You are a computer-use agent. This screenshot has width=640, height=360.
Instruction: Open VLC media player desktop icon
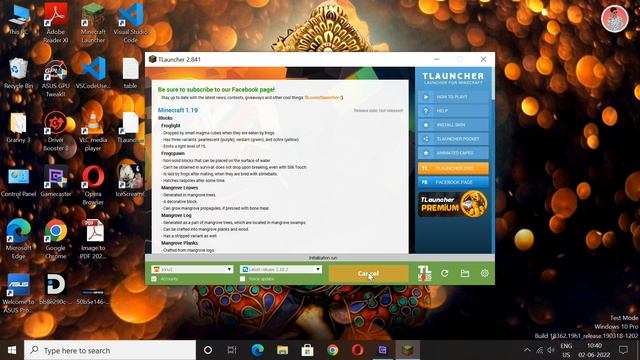click(x=93, y=131)
